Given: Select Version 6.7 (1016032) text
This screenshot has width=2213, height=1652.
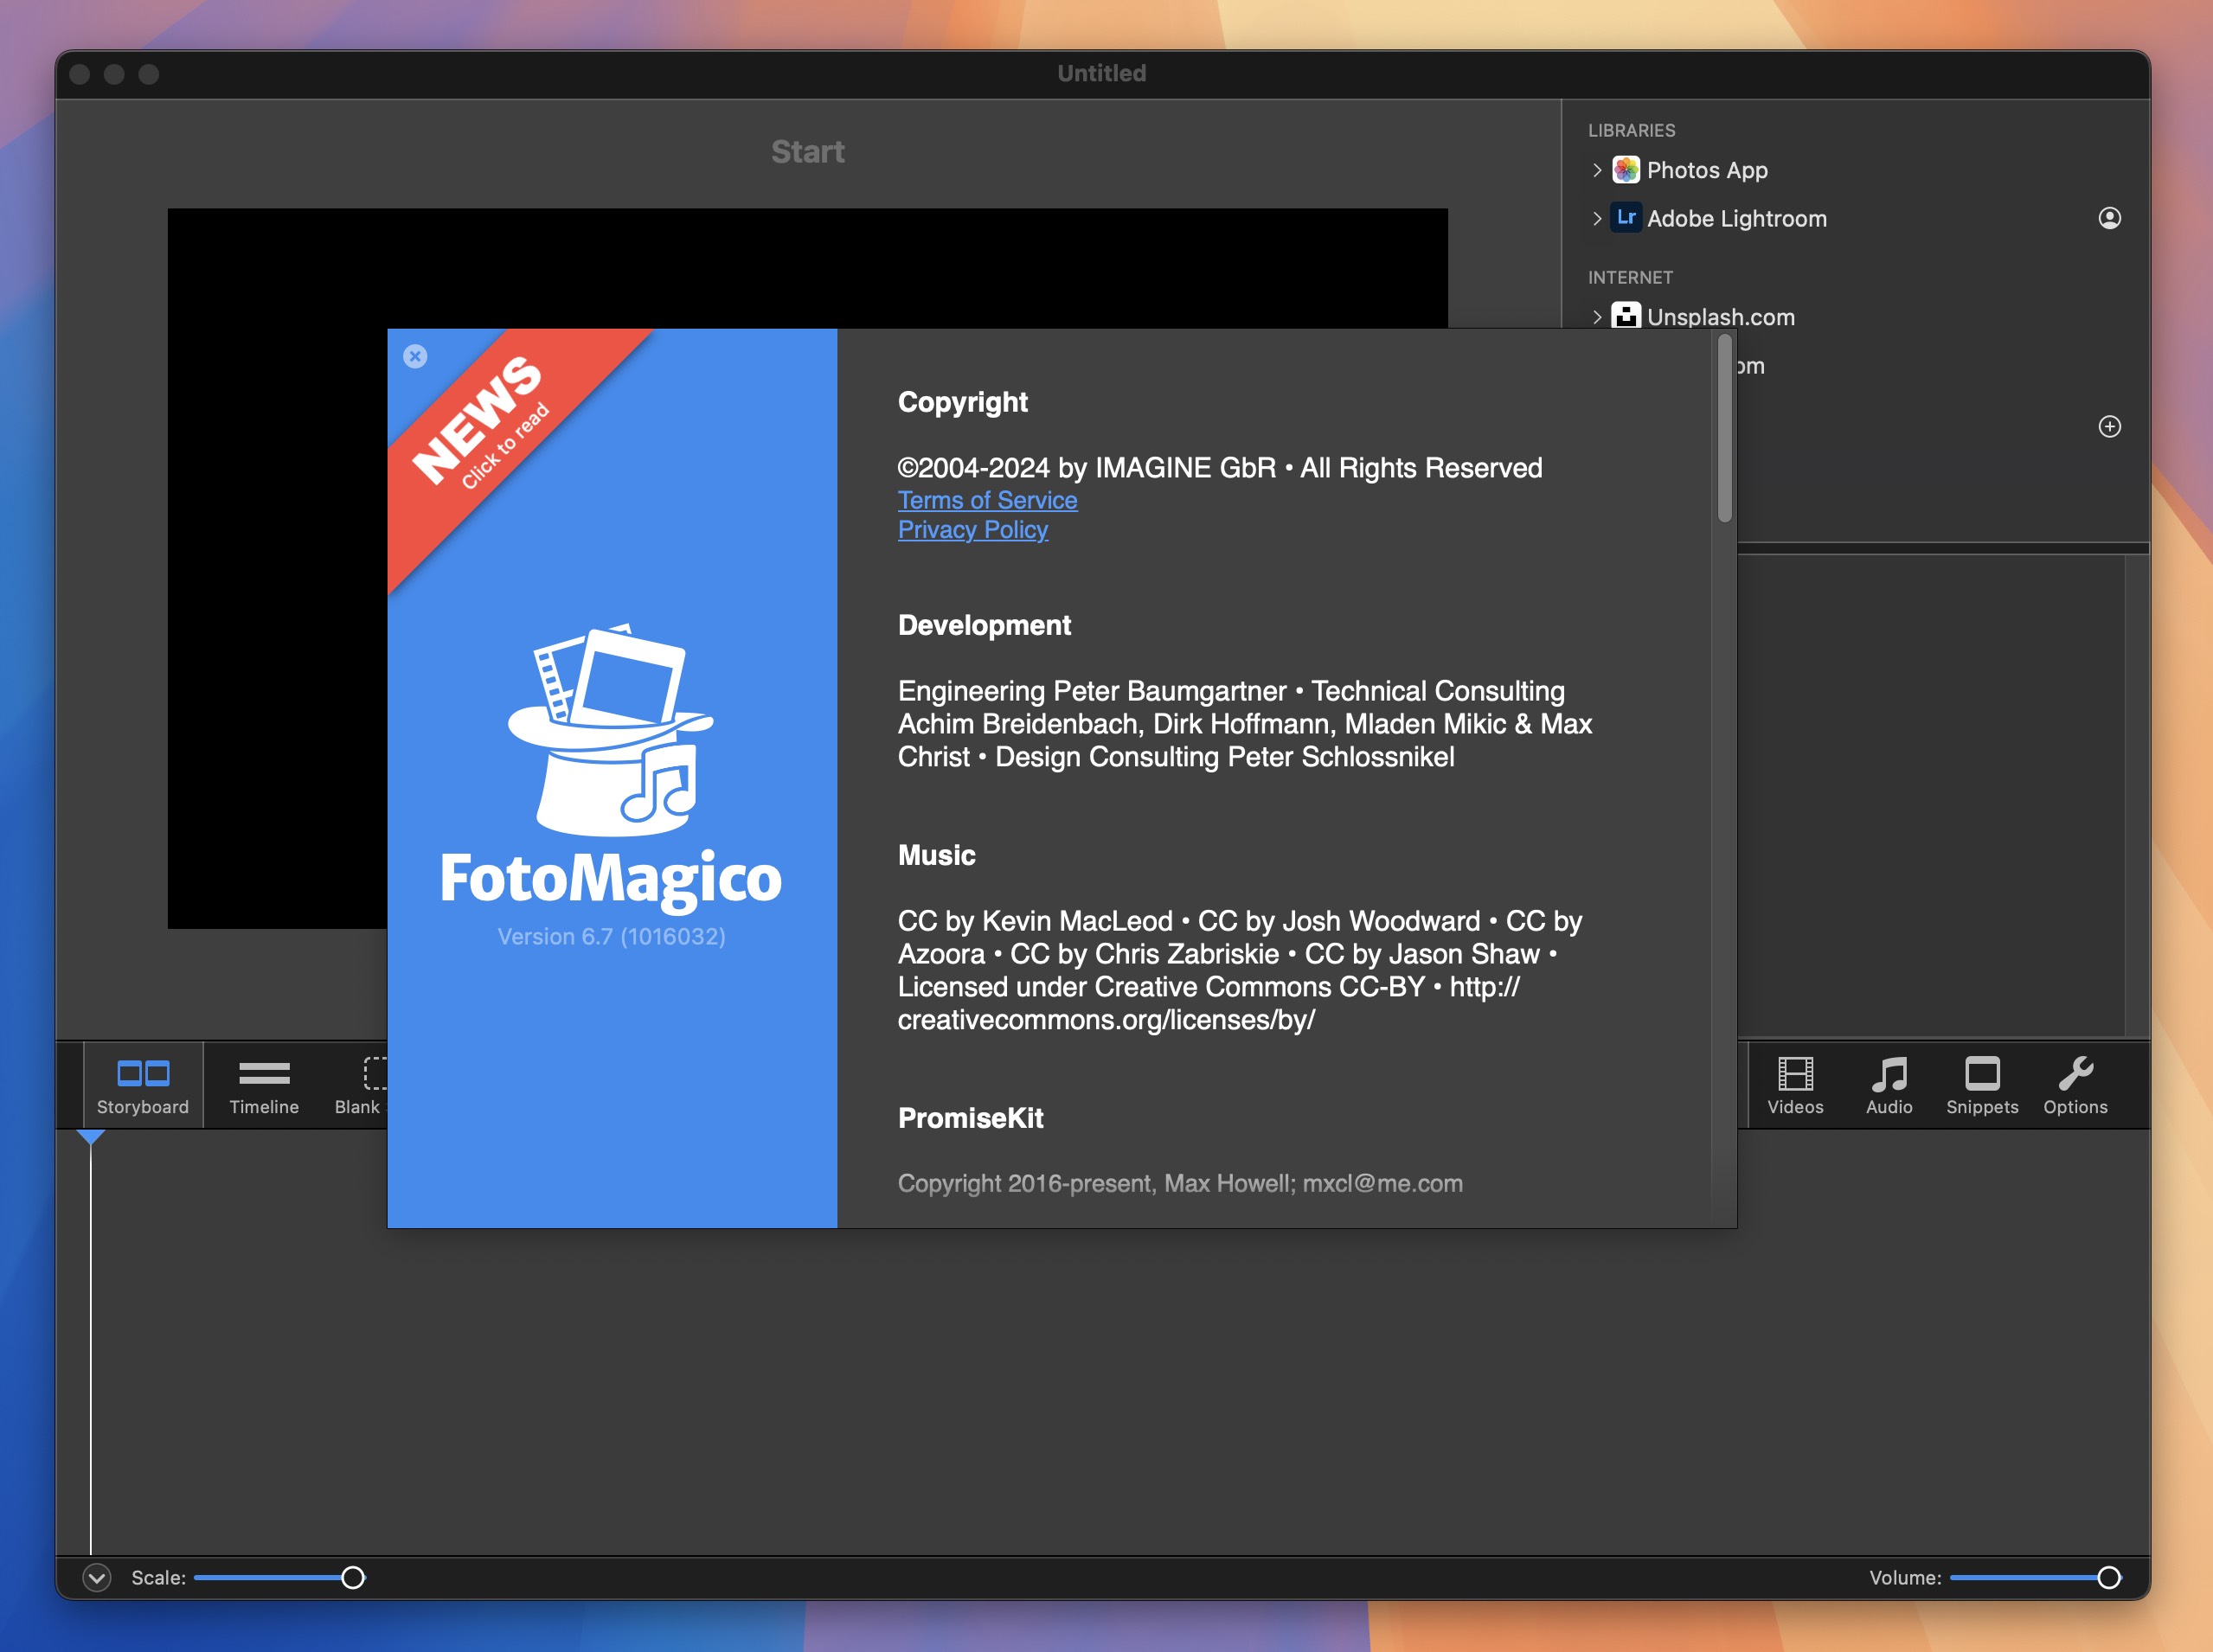Looking at the screenshot, I should [611, 937].
